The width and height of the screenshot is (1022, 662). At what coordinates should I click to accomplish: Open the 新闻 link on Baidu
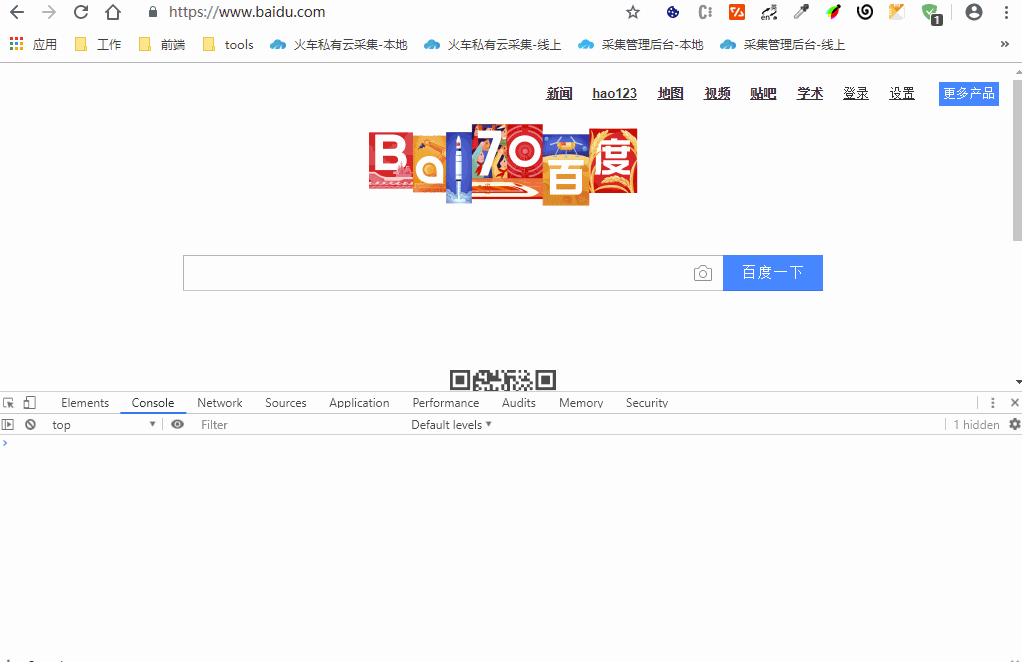click(x=559, y=94)
